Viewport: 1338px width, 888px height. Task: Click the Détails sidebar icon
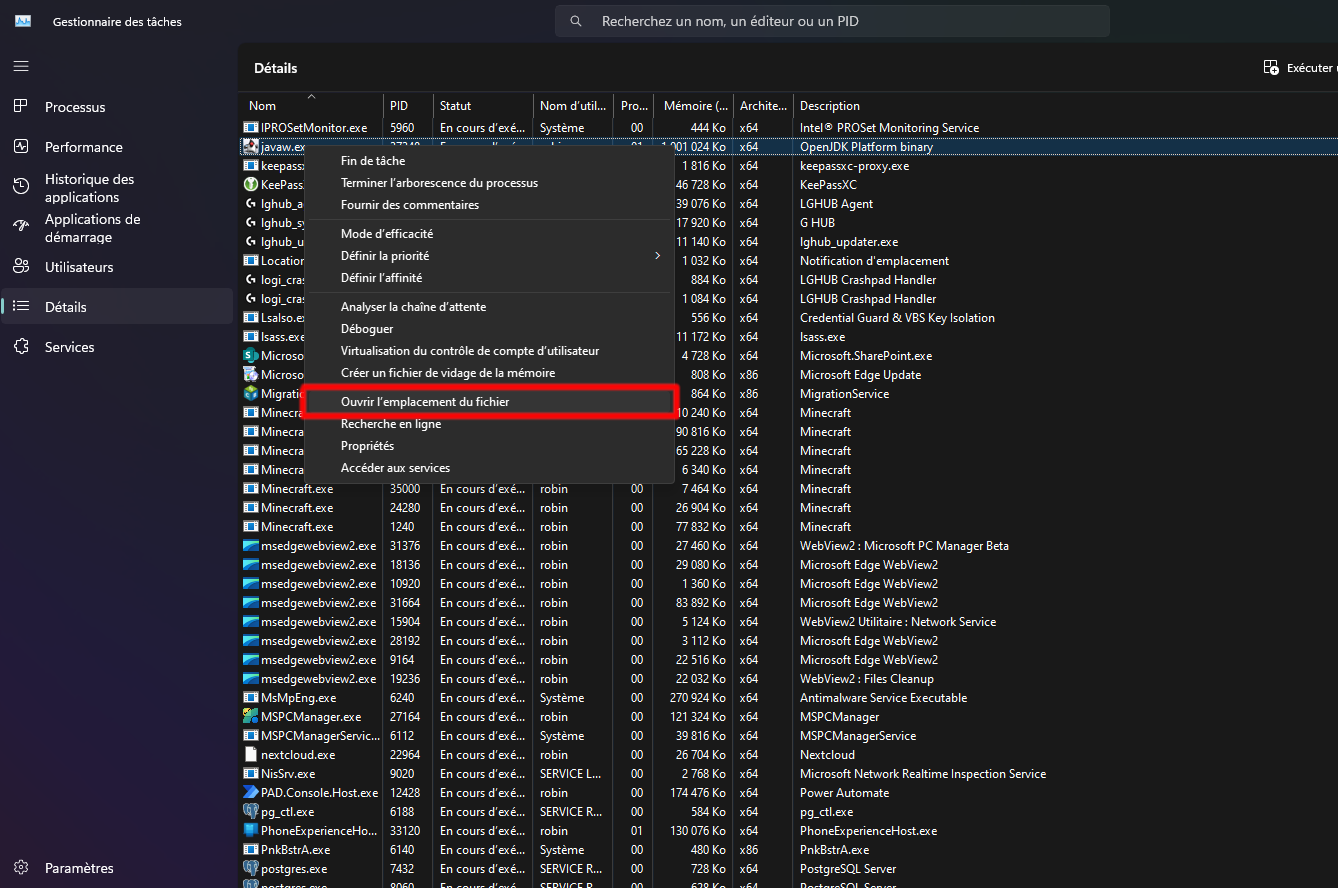pyautogui.click(x=21, y=307)
